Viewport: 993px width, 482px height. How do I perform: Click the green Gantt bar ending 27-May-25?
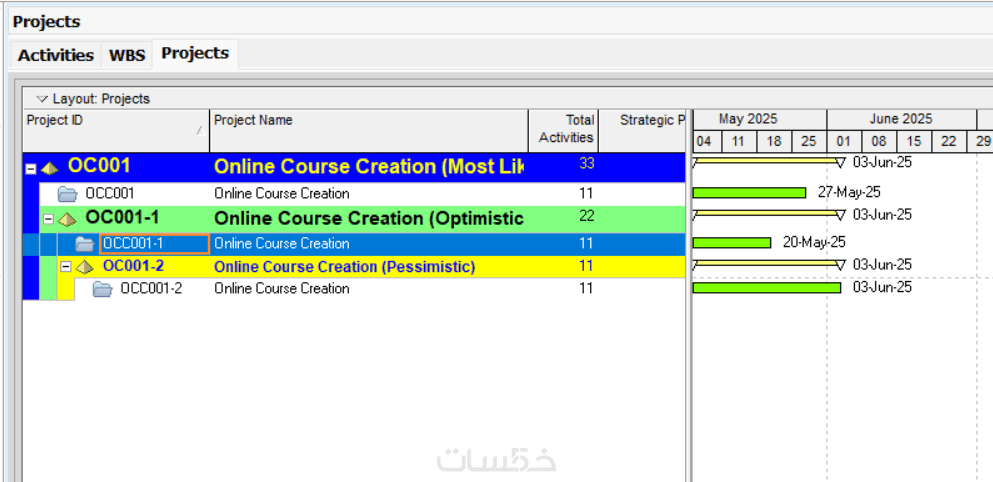point(749,193)
